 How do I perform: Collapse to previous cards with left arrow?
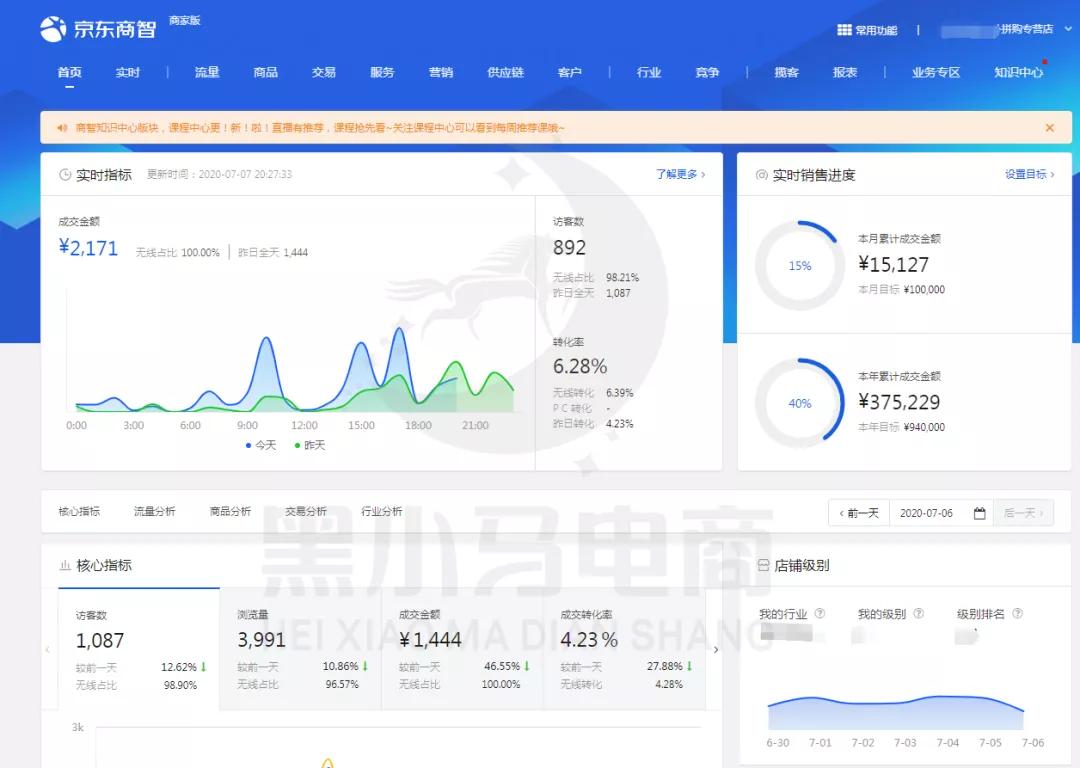coord(47,649)
